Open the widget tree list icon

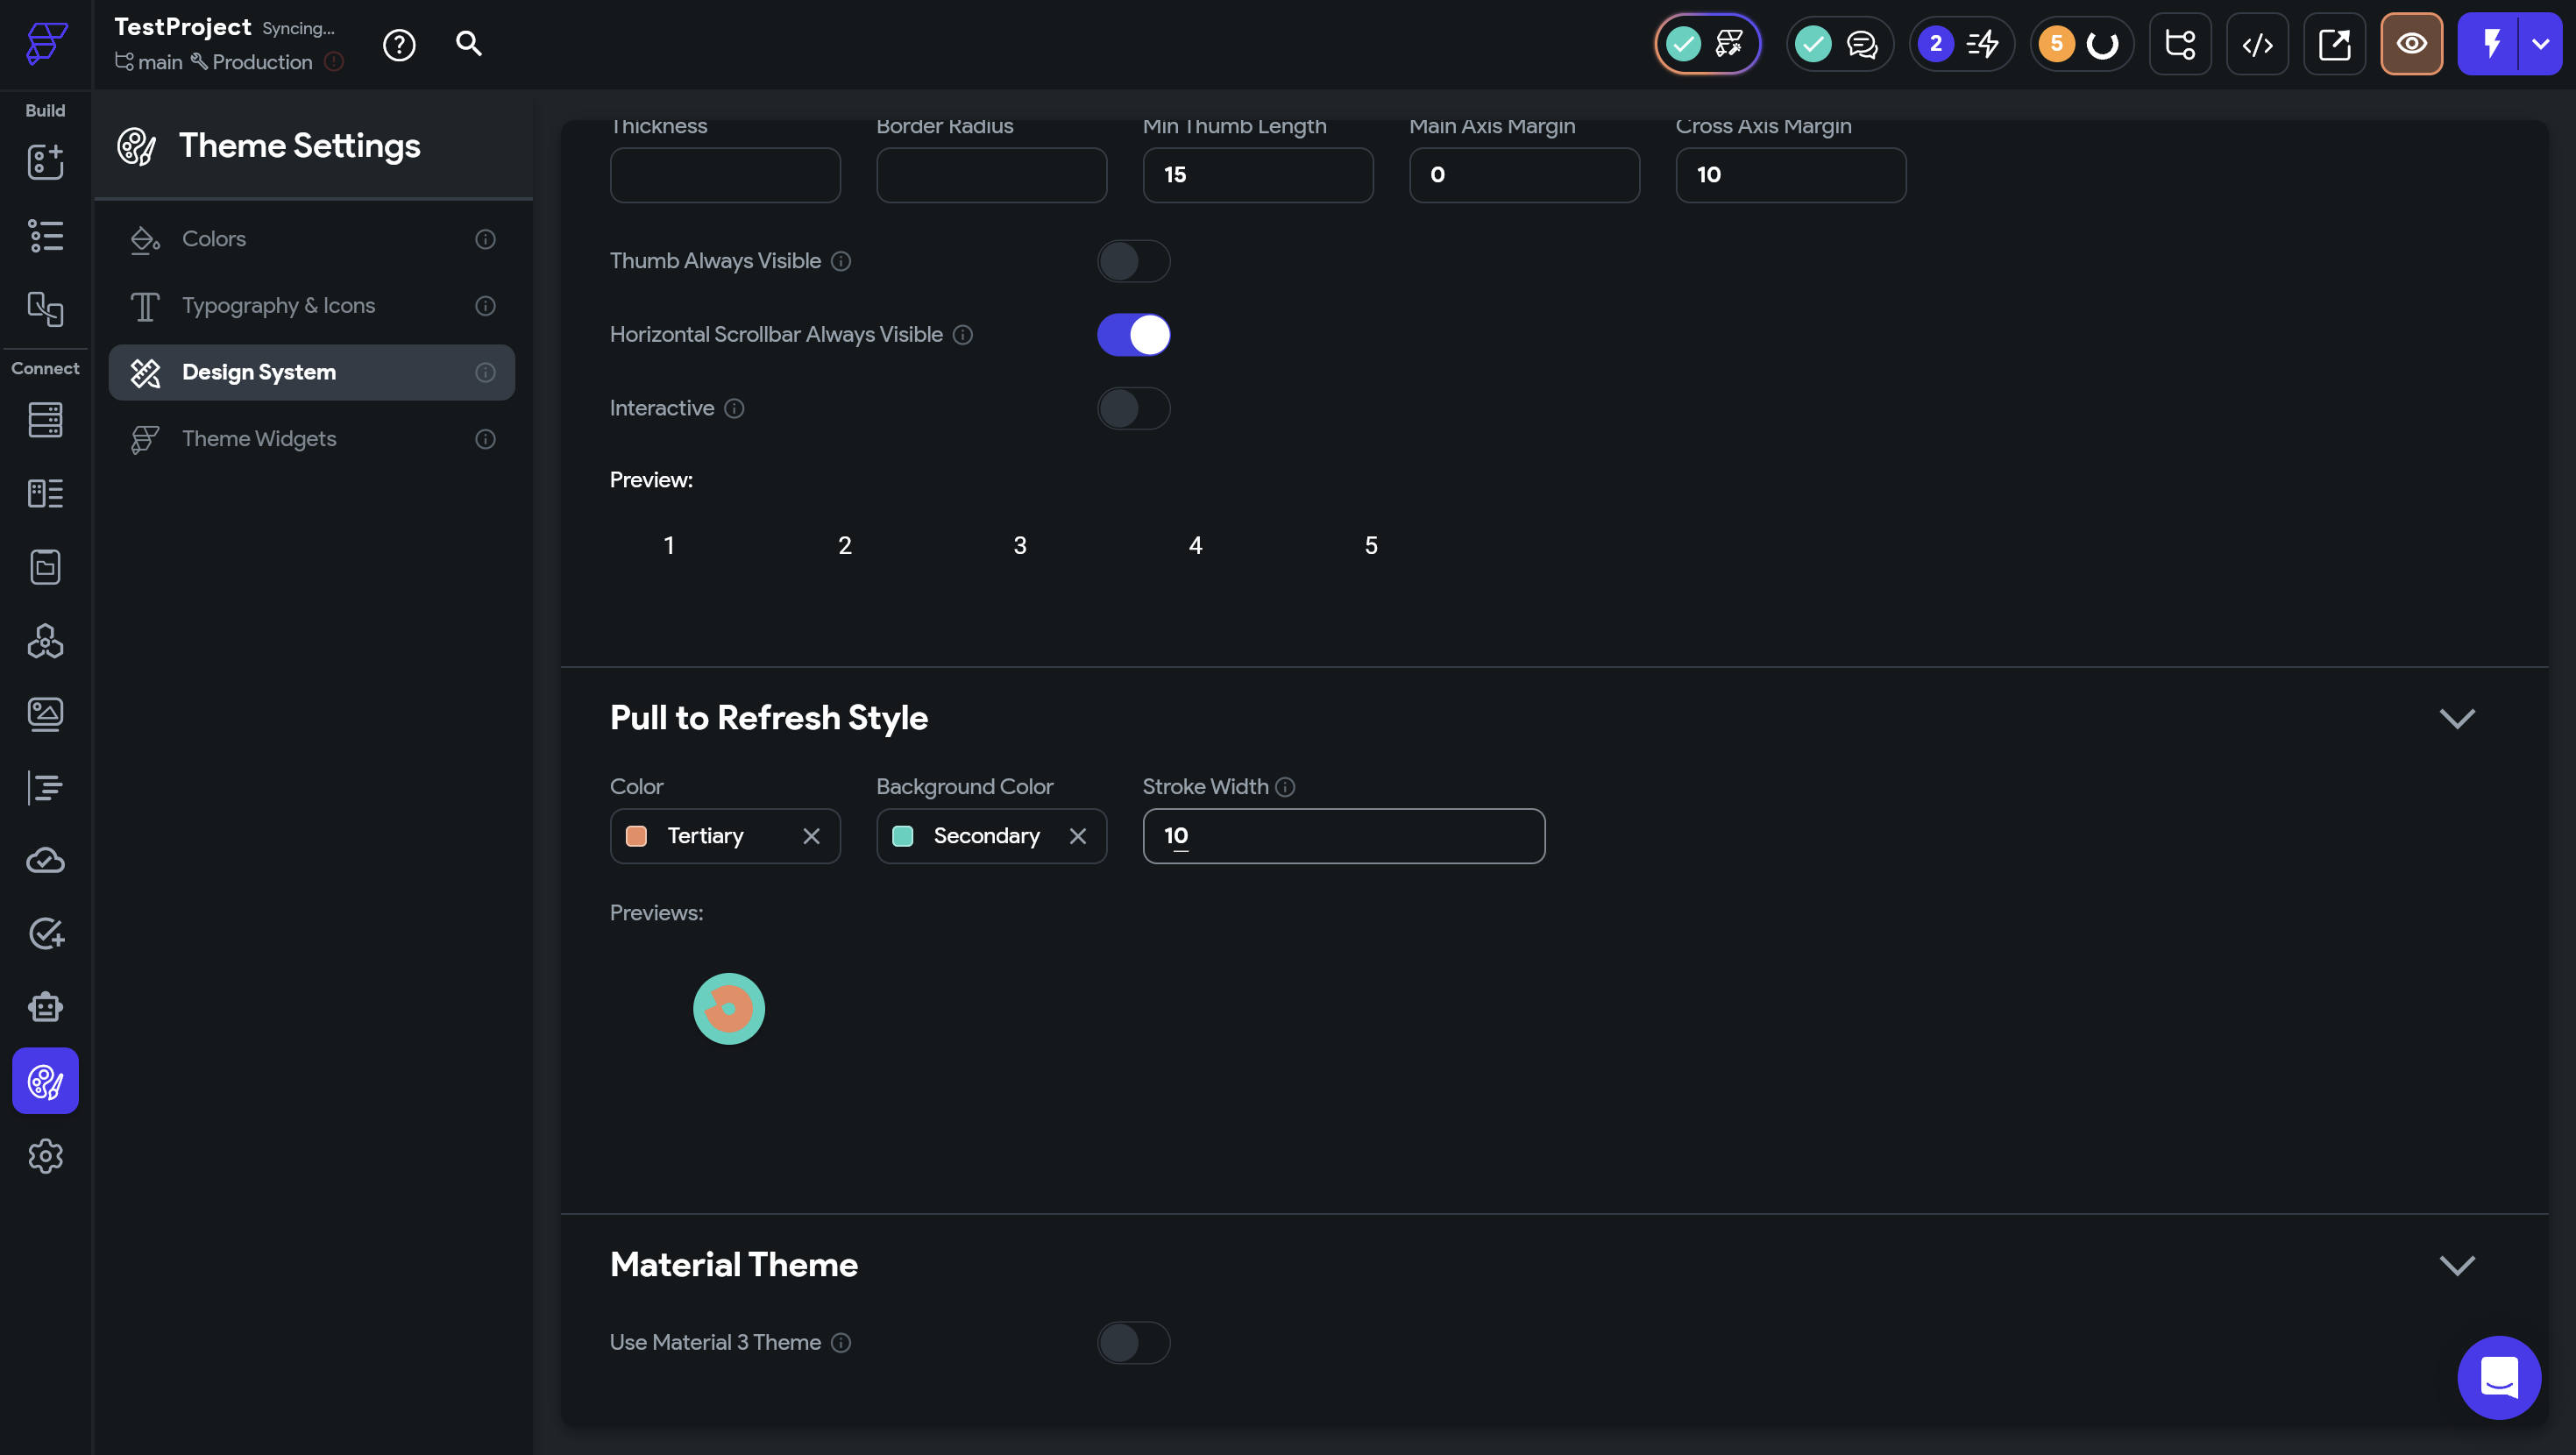coord(45,236)
